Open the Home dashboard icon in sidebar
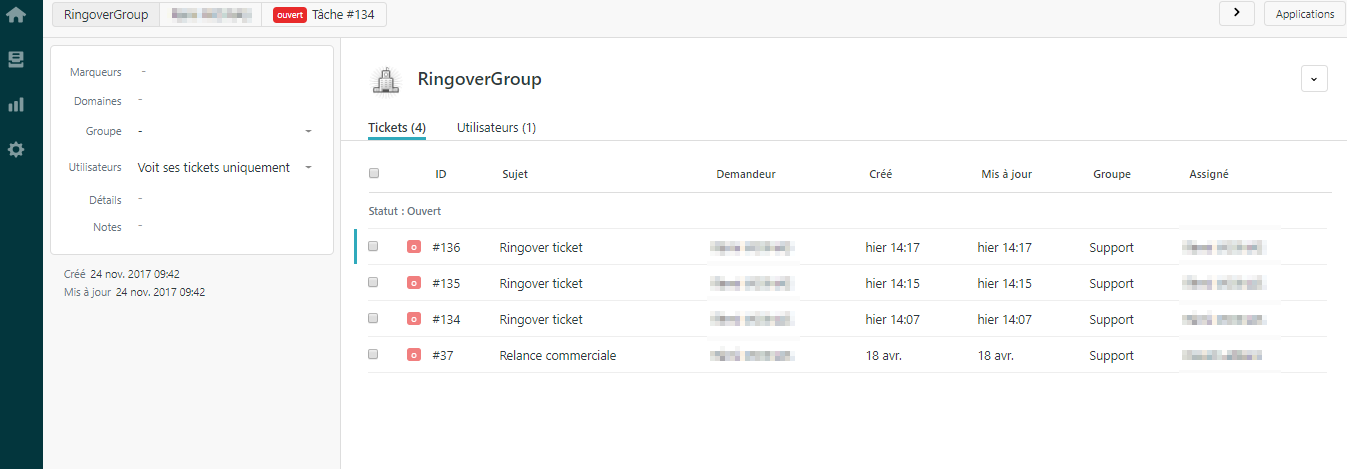The width and height of the screenshot is (1347, 469). 16,15
